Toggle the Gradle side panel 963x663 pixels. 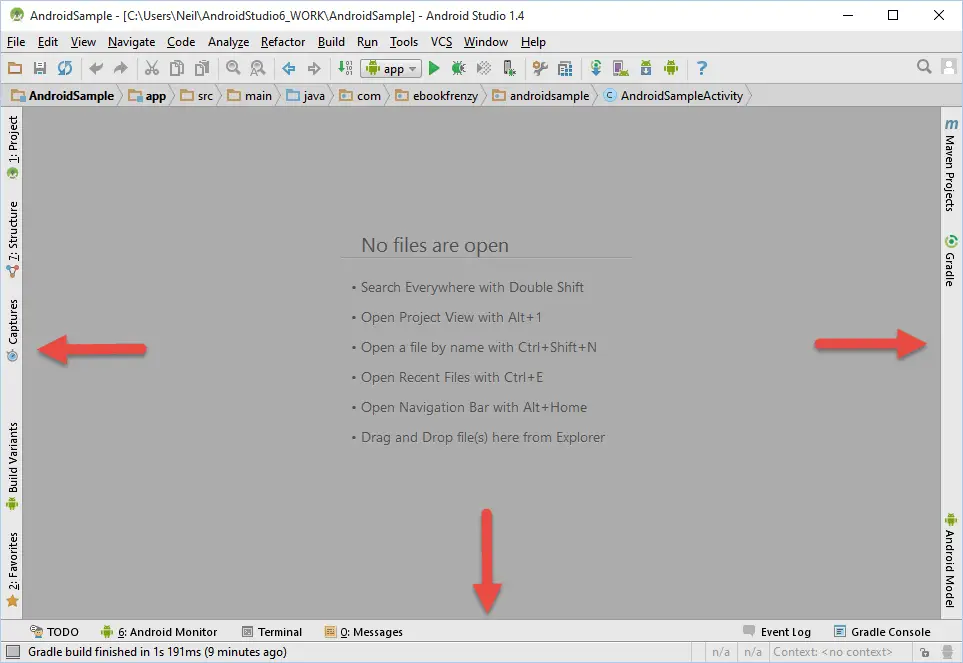point(950,261)
